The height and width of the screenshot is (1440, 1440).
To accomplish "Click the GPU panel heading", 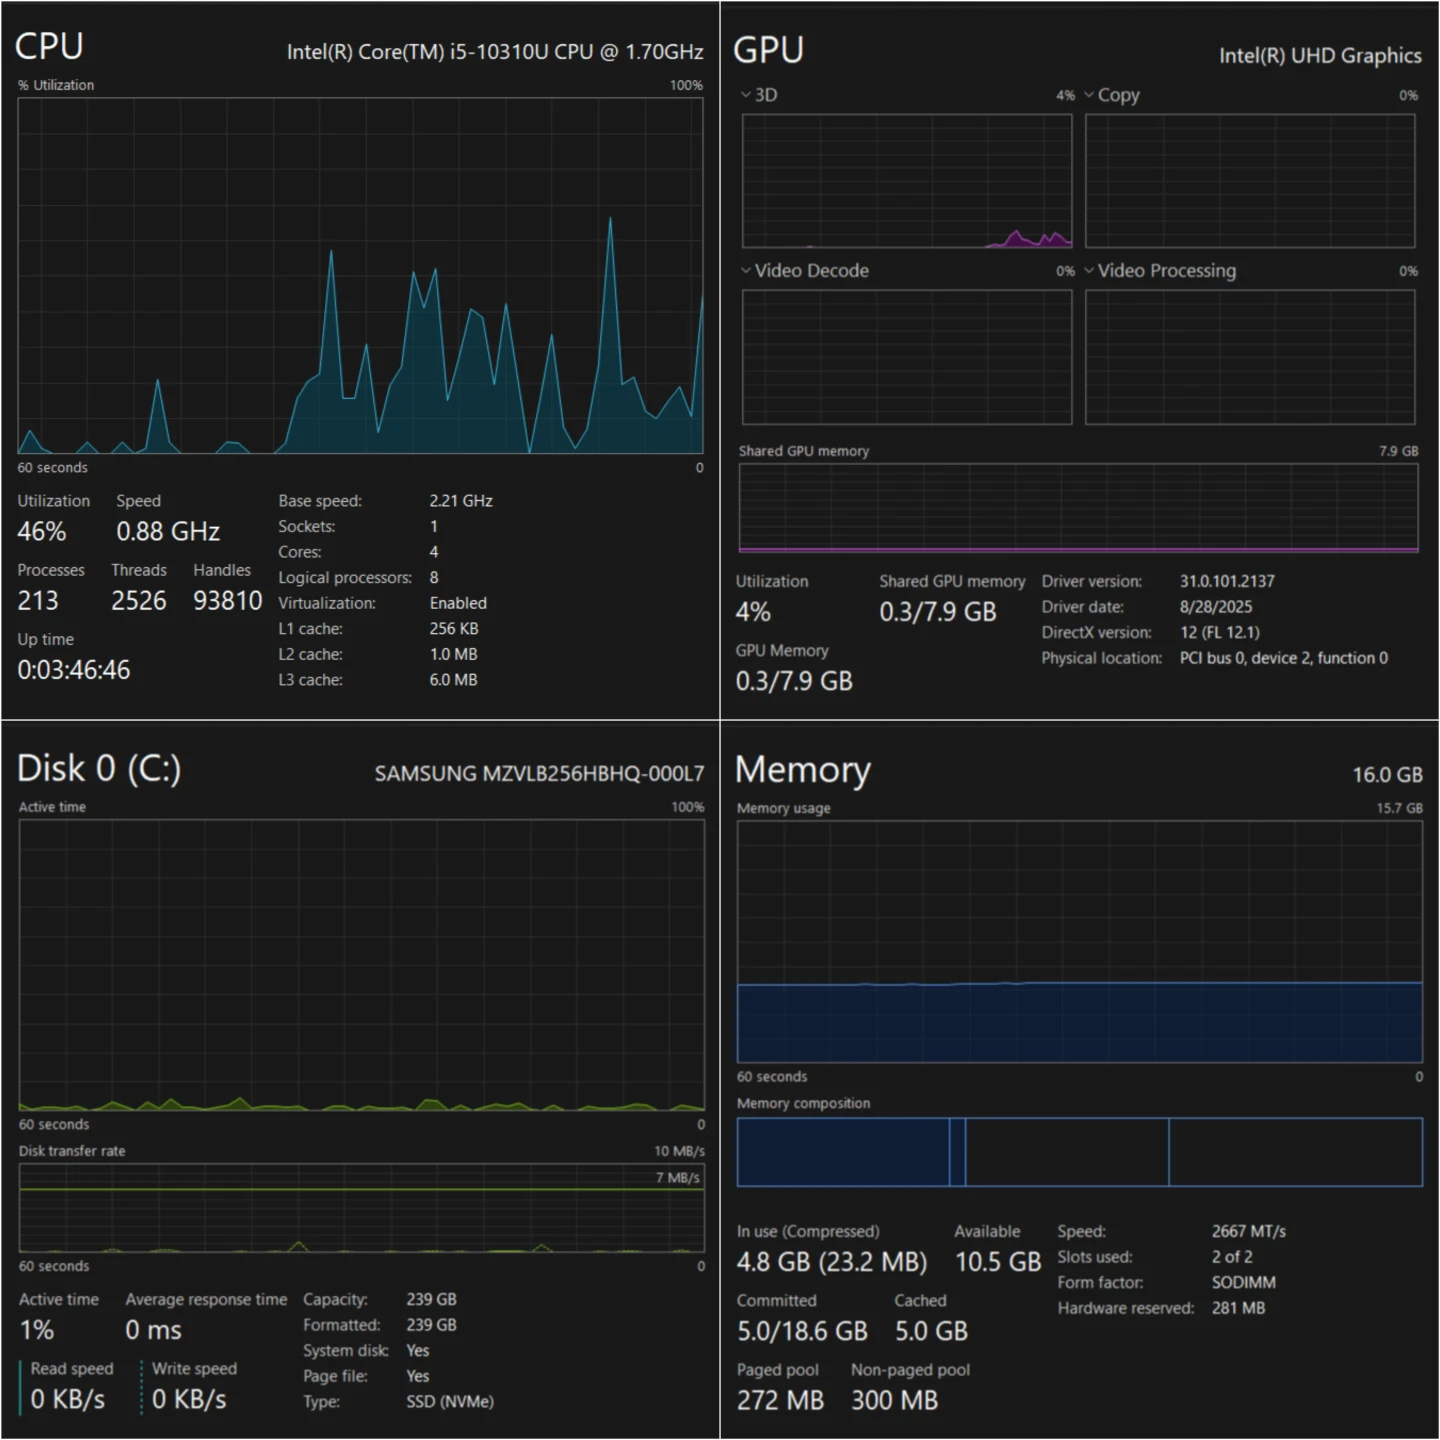I will pos(768,50).
